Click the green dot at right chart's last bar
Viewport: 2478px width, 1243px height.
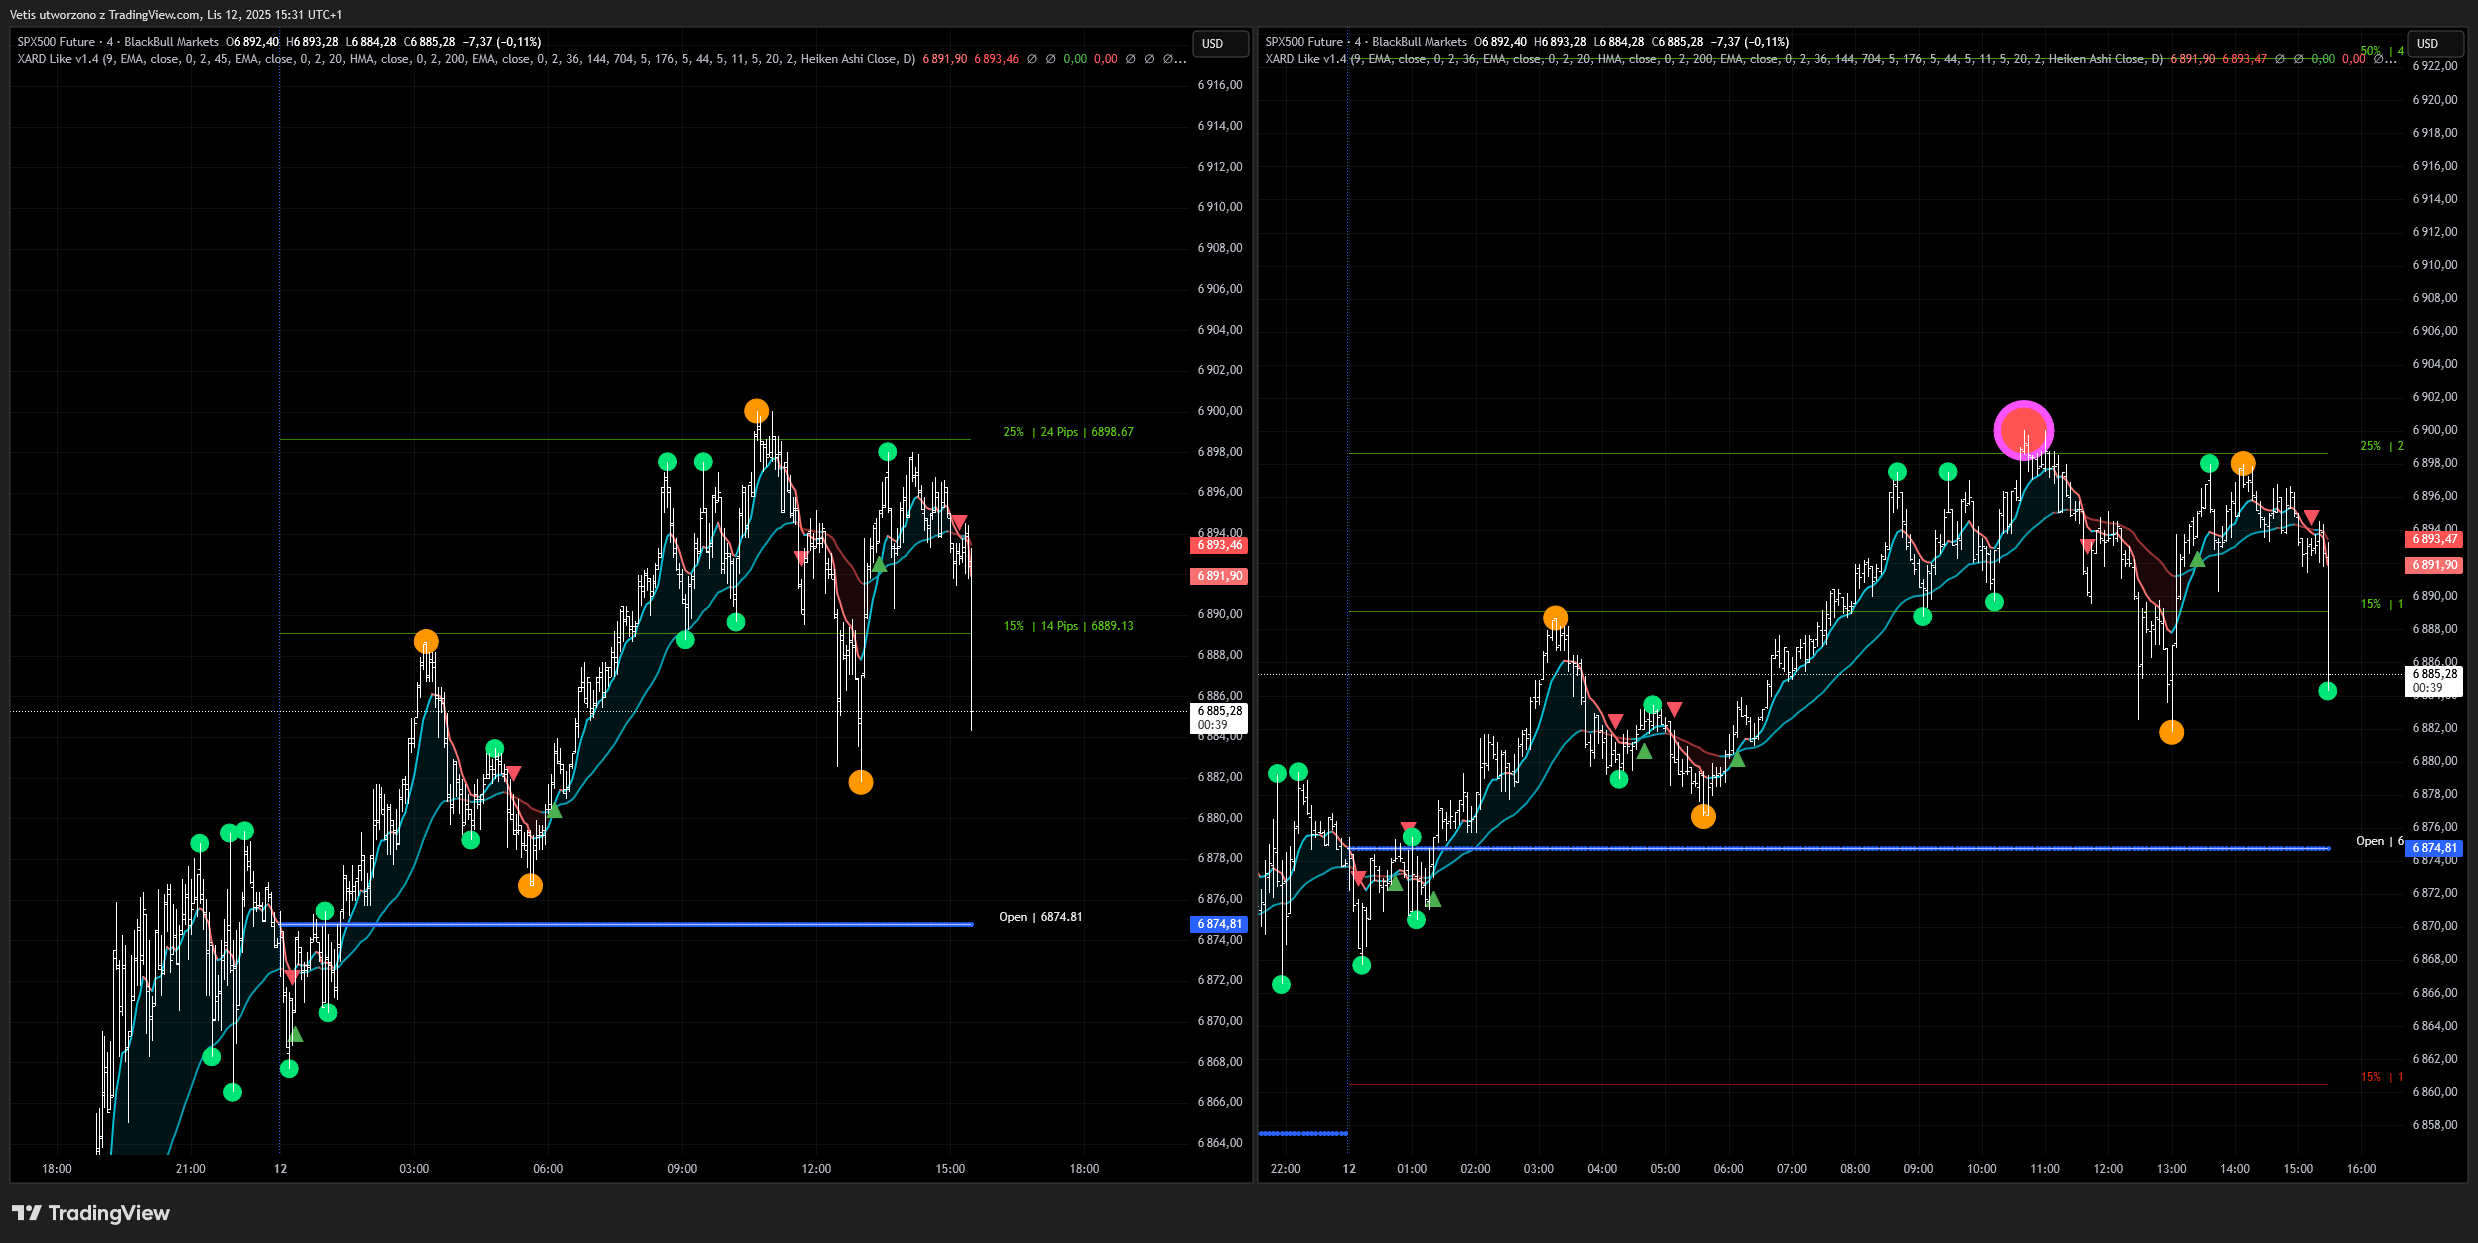click(x=2327, y=691)
